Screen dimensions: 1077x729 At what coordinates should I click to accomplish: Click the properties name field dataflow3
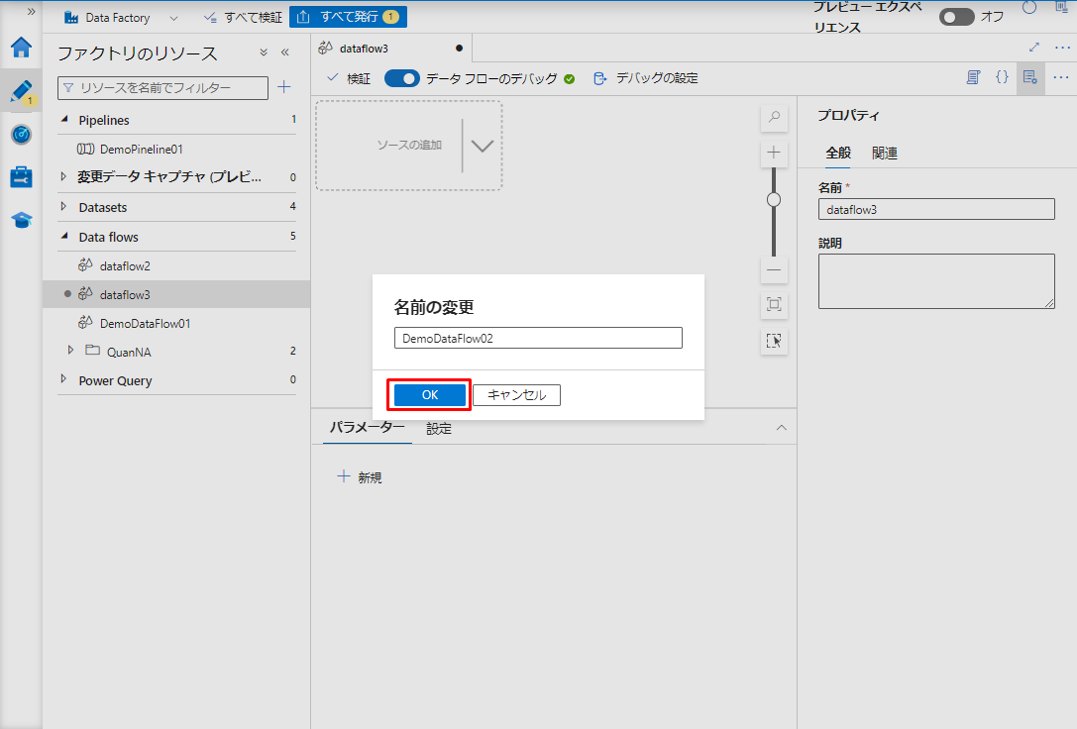tap(936, 210)
